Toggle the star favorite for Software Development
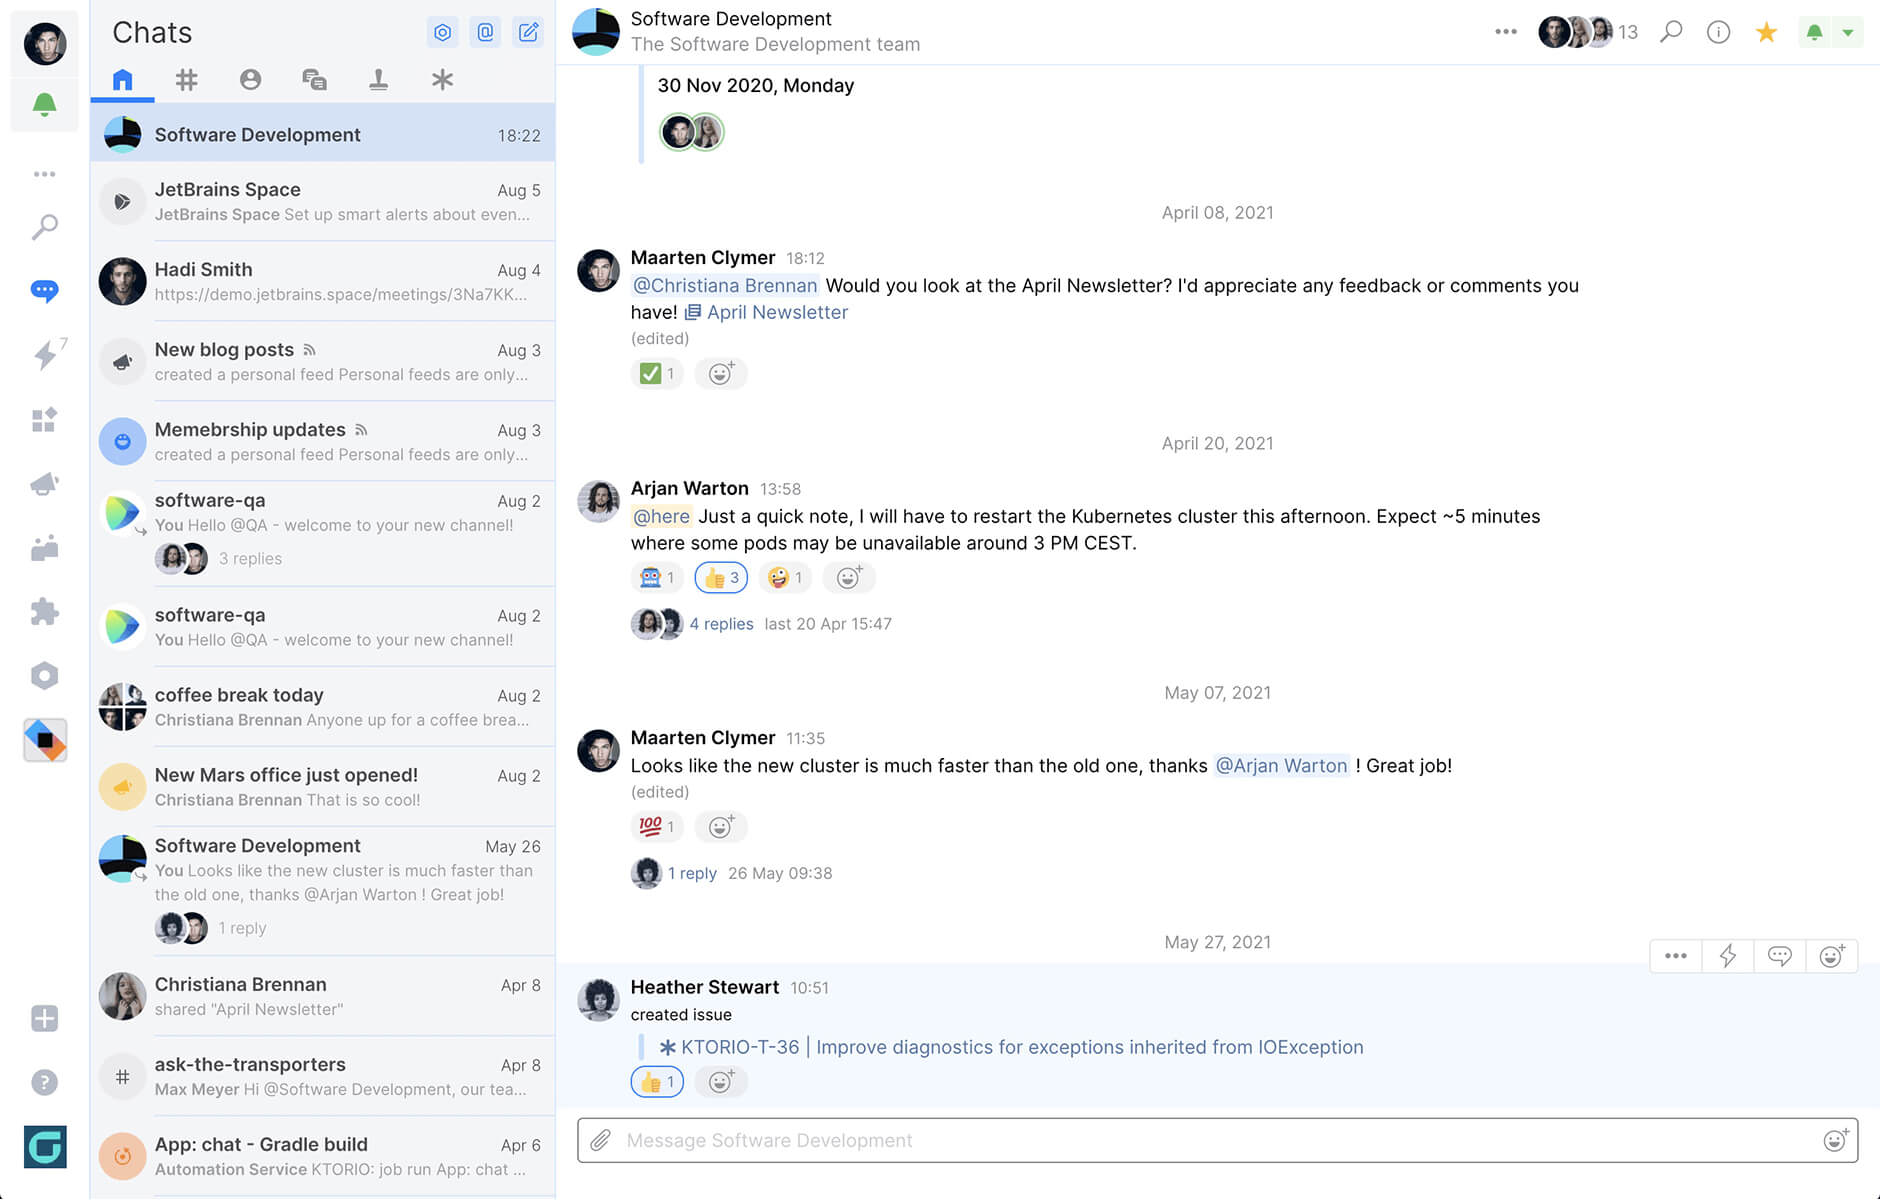1880x1200 pixels. (1766, 32)
